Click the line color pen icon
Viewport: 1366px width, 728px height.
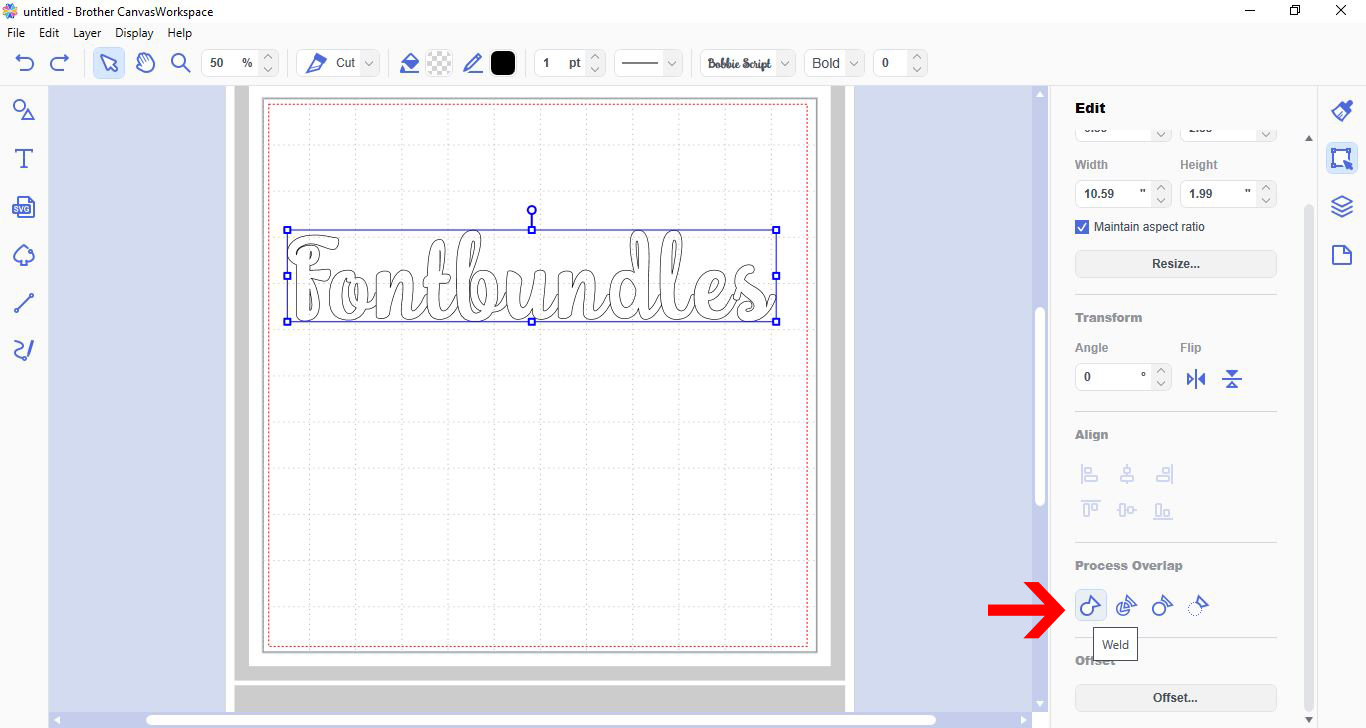473,63
